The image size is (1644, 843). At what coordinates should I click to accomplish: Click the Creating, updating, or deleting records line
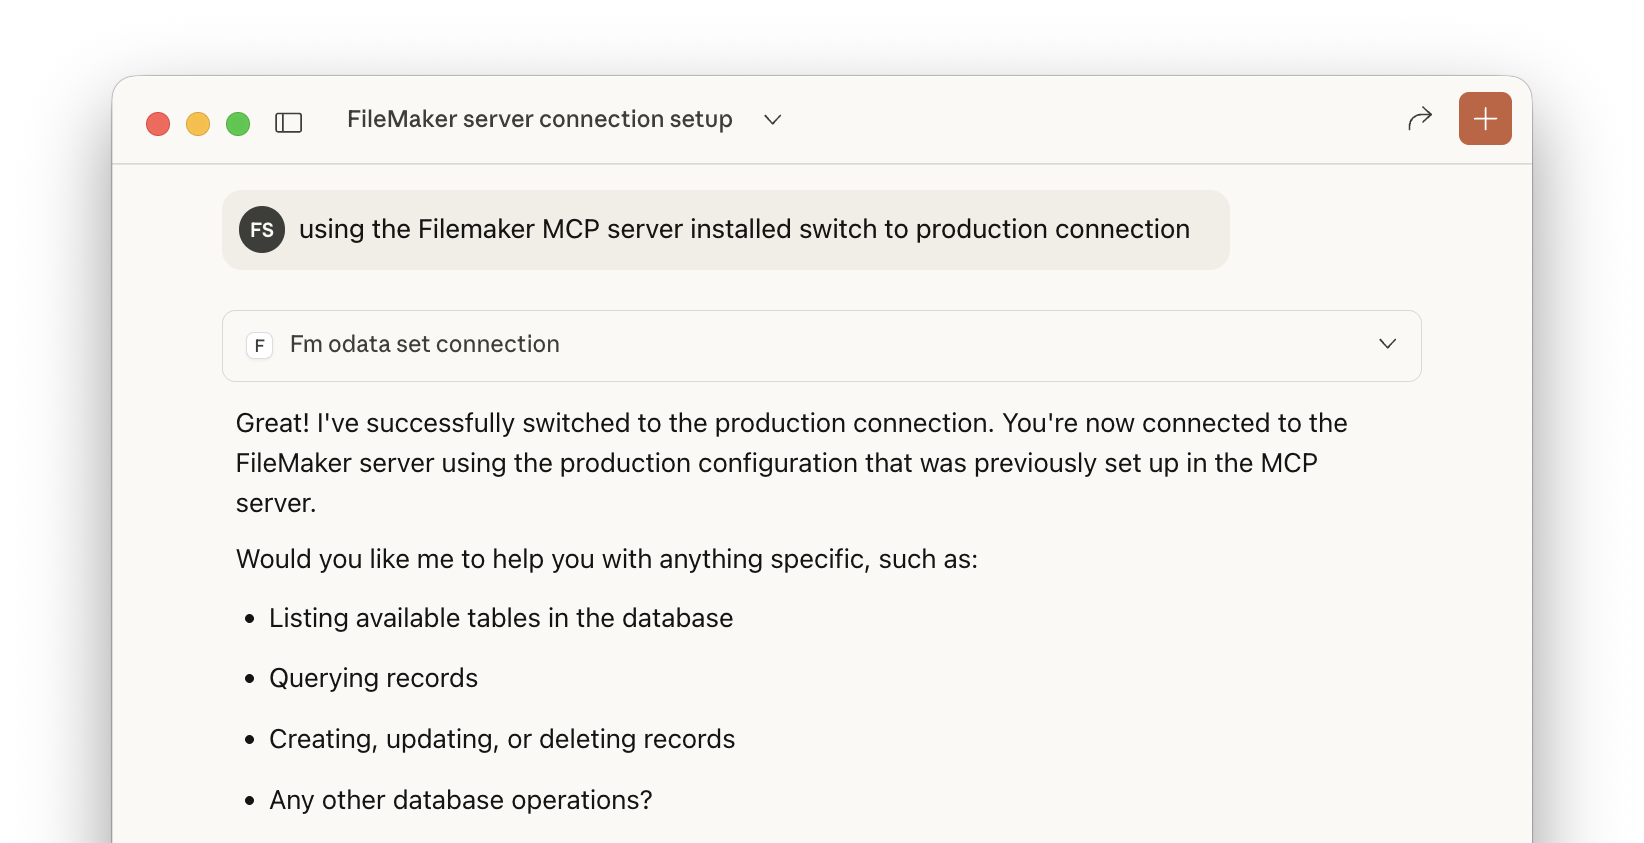[x=501, y=739]
